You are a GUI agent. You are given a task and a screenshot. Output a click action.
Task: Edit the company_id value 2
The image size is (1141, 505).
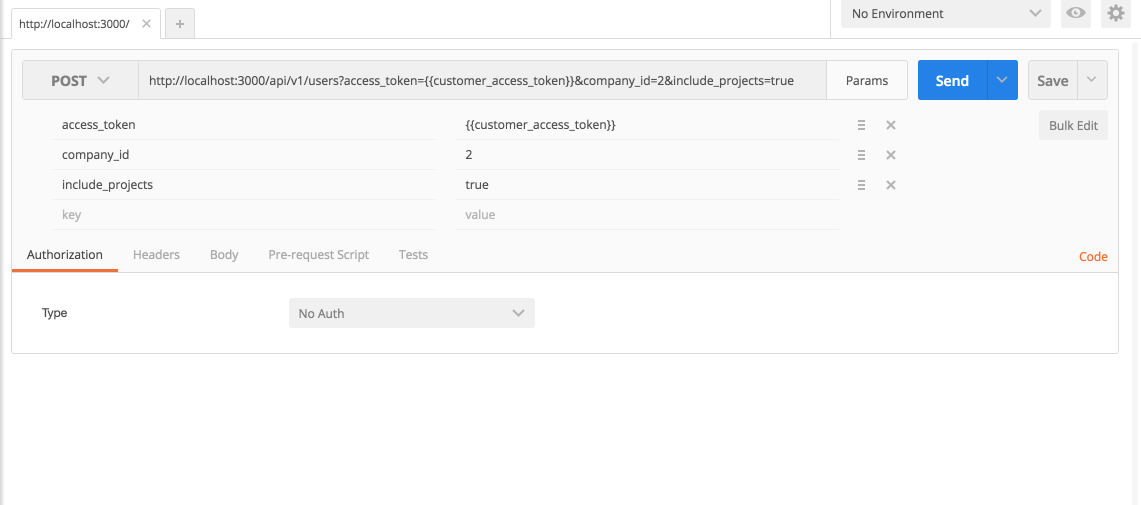647,155
